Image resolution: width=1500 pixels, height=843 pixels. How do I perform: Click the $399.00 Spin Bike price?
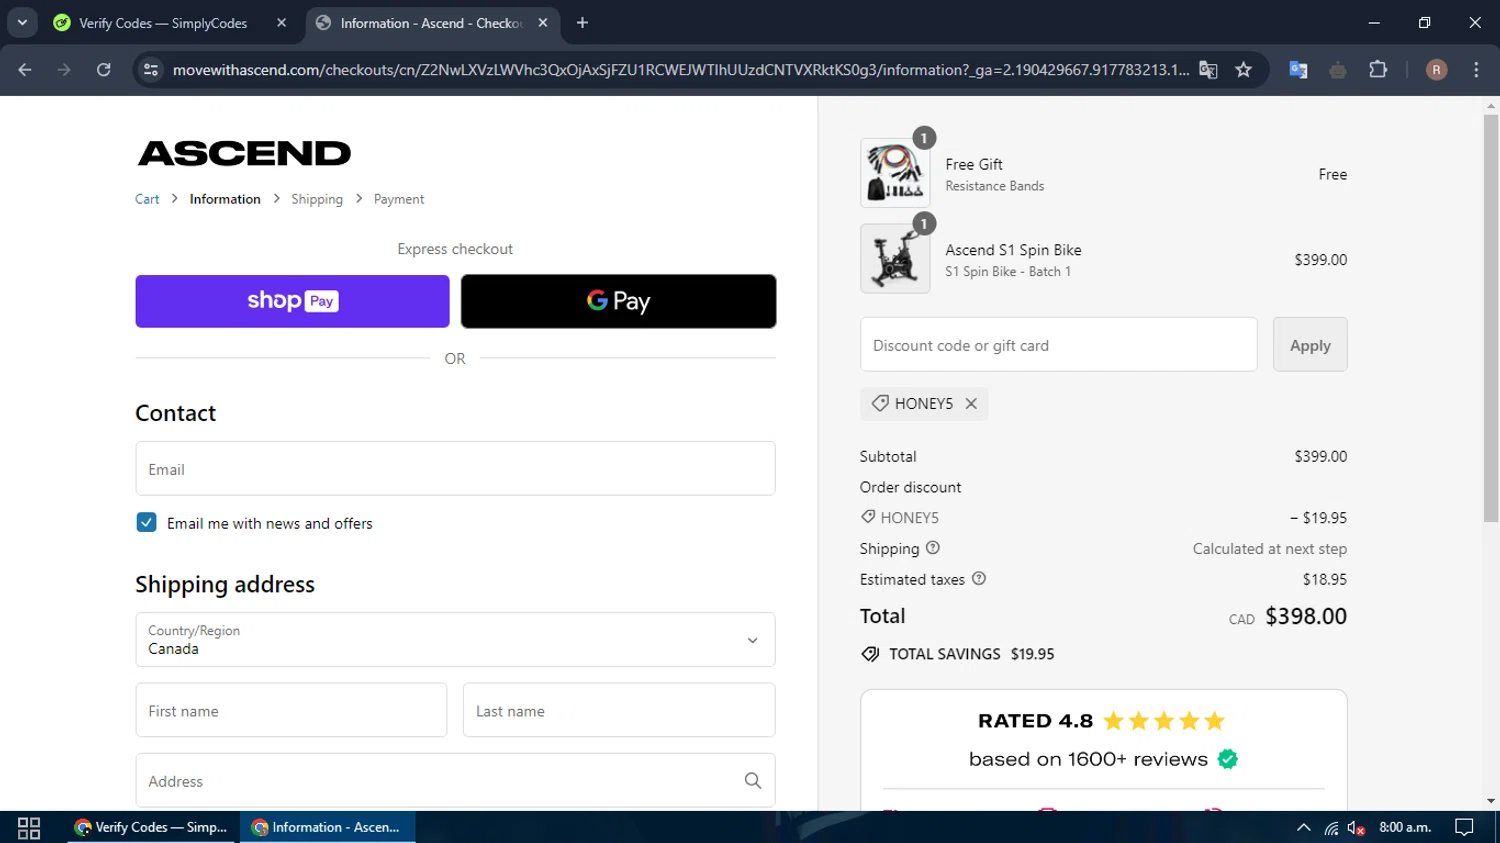pos(1321,260)
